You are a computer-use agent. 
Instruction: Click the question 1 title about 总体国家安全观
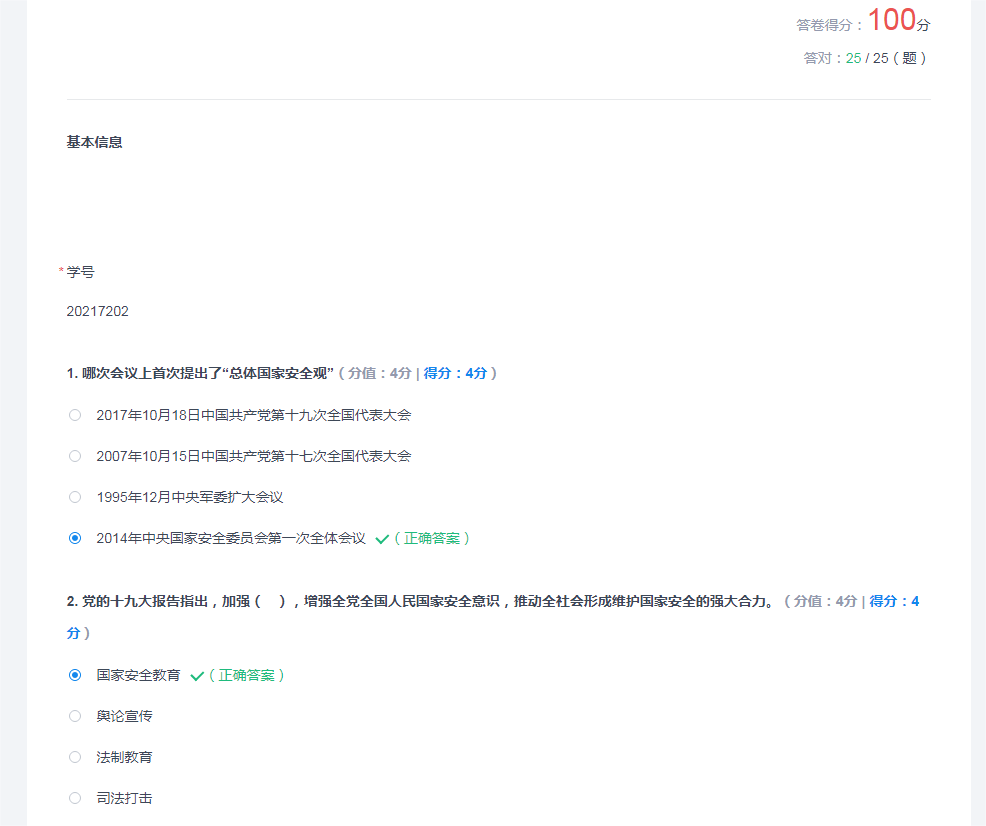(x=200, y=373)
